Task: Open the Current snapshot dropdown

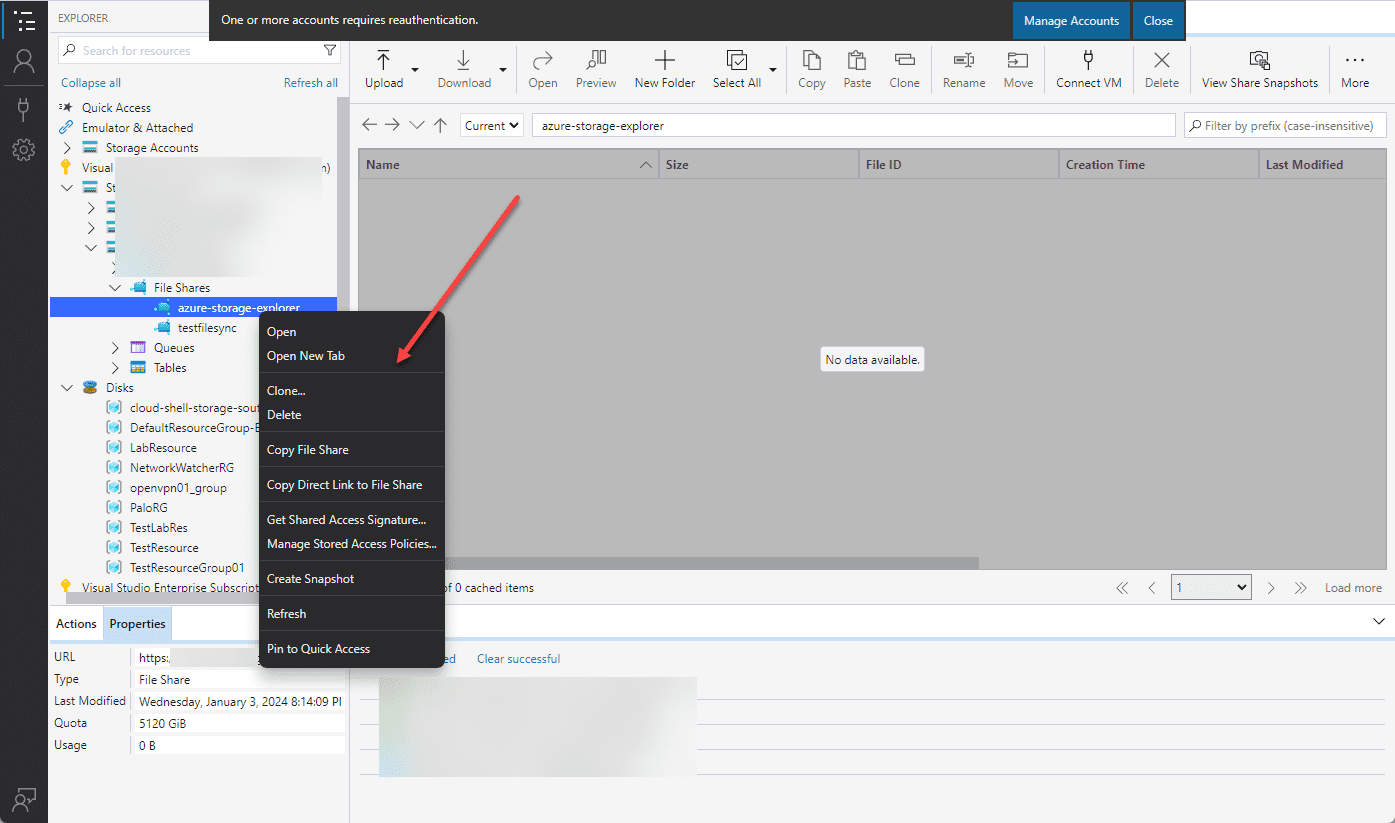Action: click(492, 125)
